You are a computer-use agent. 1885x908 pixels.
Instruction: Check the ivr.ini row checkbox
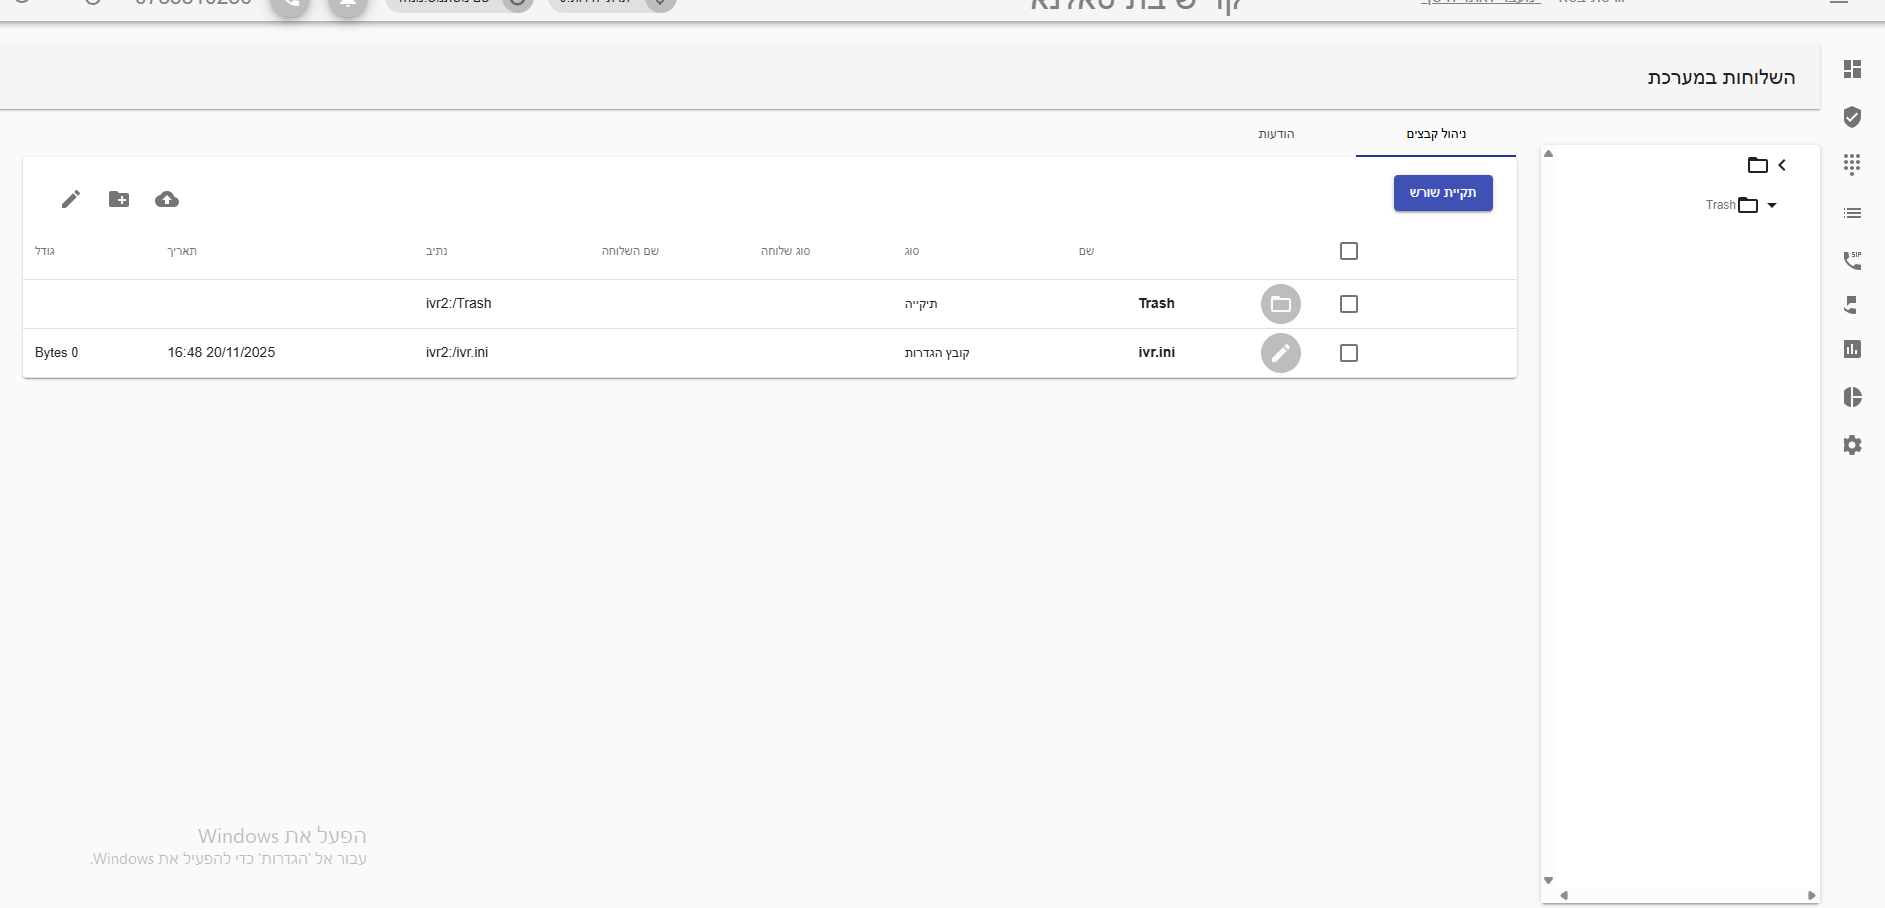pos(1348,353)
